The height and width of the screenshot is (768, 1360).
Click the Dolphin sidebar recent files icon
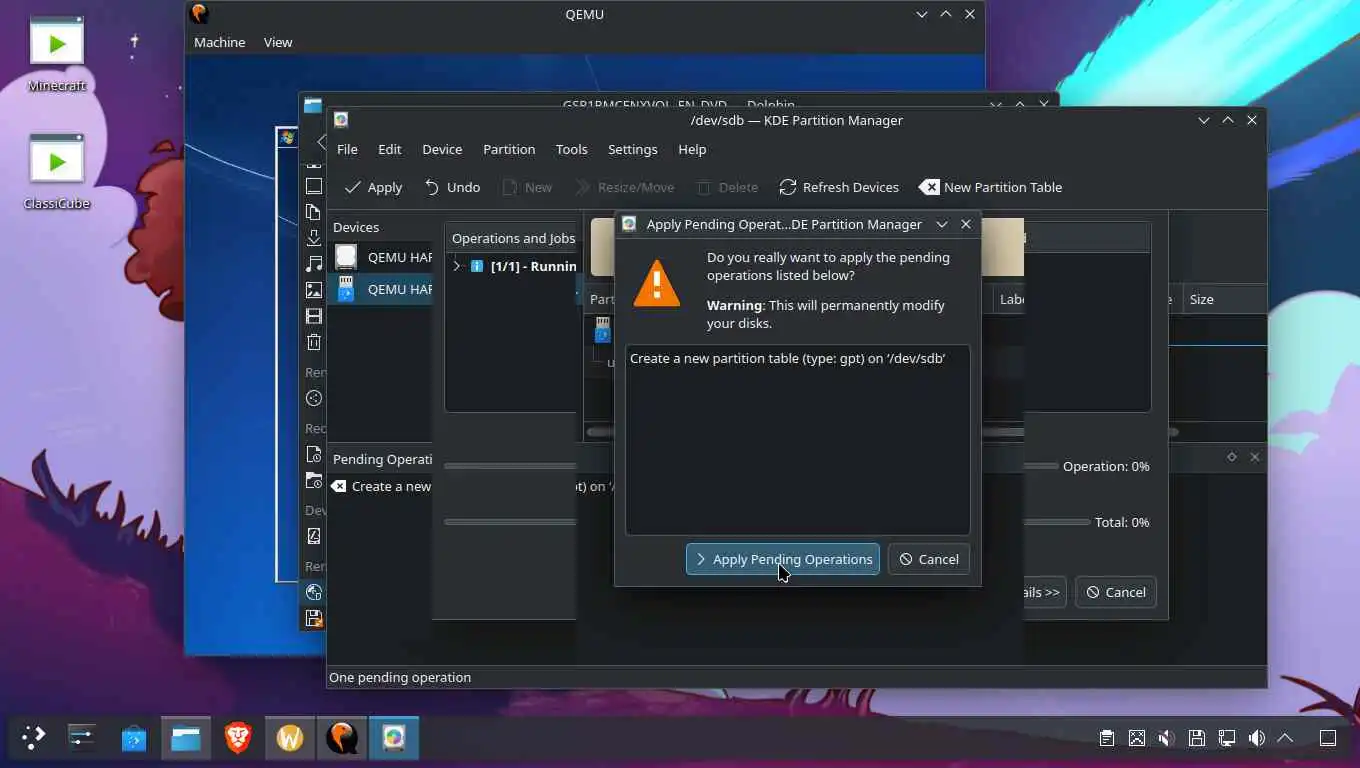tap(314, 454)
